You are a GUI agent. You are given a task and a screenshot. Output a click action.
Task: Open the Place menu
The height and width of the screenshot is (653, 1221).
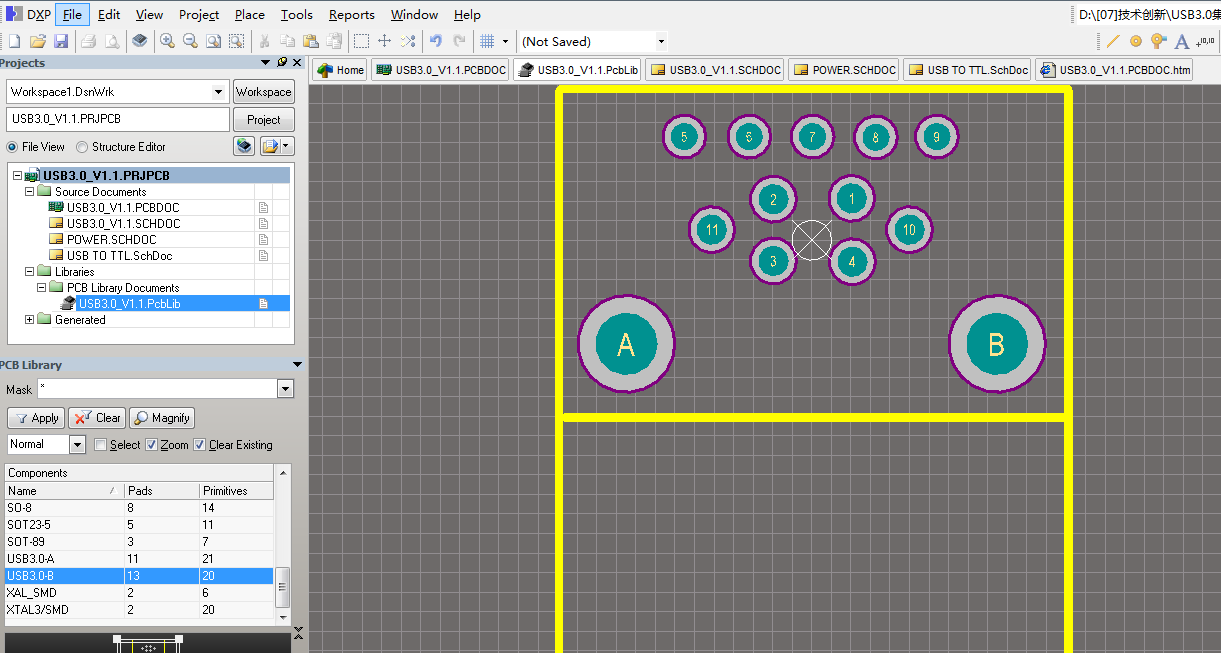[x=250, y=15]
